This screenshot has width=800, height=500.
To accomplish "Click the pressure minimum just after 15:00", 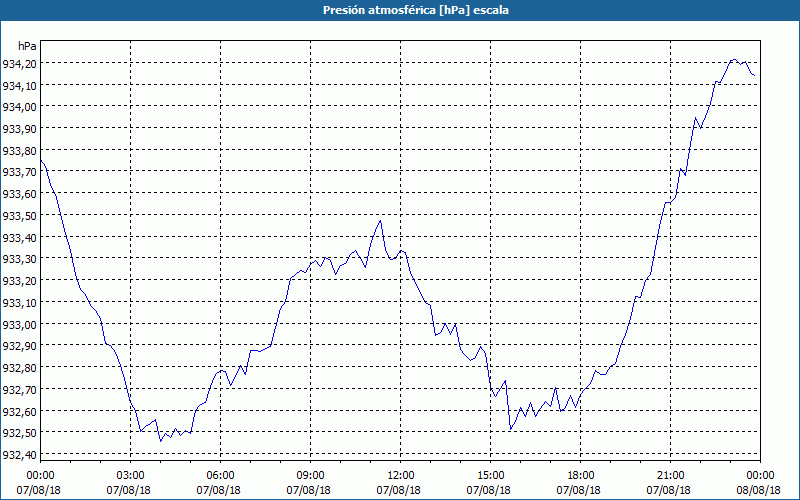I will coord(510,430).
